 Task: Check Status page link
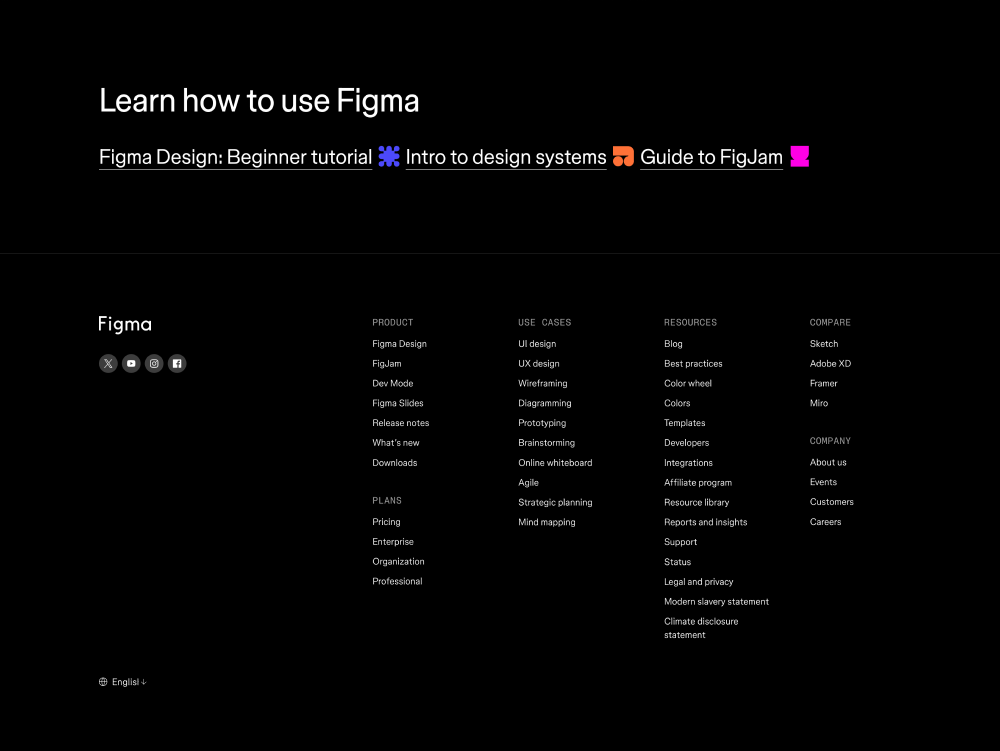point(678,562)
